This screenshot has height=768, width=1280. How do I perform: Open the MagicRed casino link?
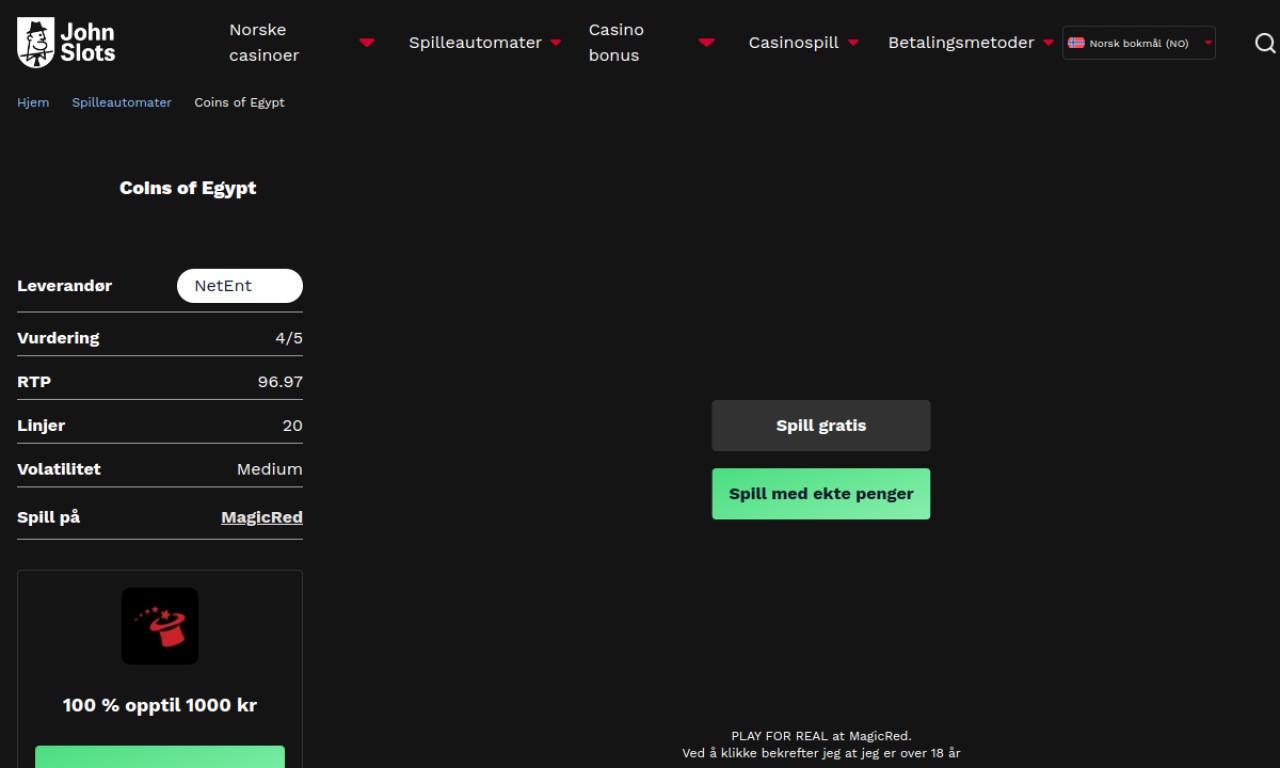[262, 517]
